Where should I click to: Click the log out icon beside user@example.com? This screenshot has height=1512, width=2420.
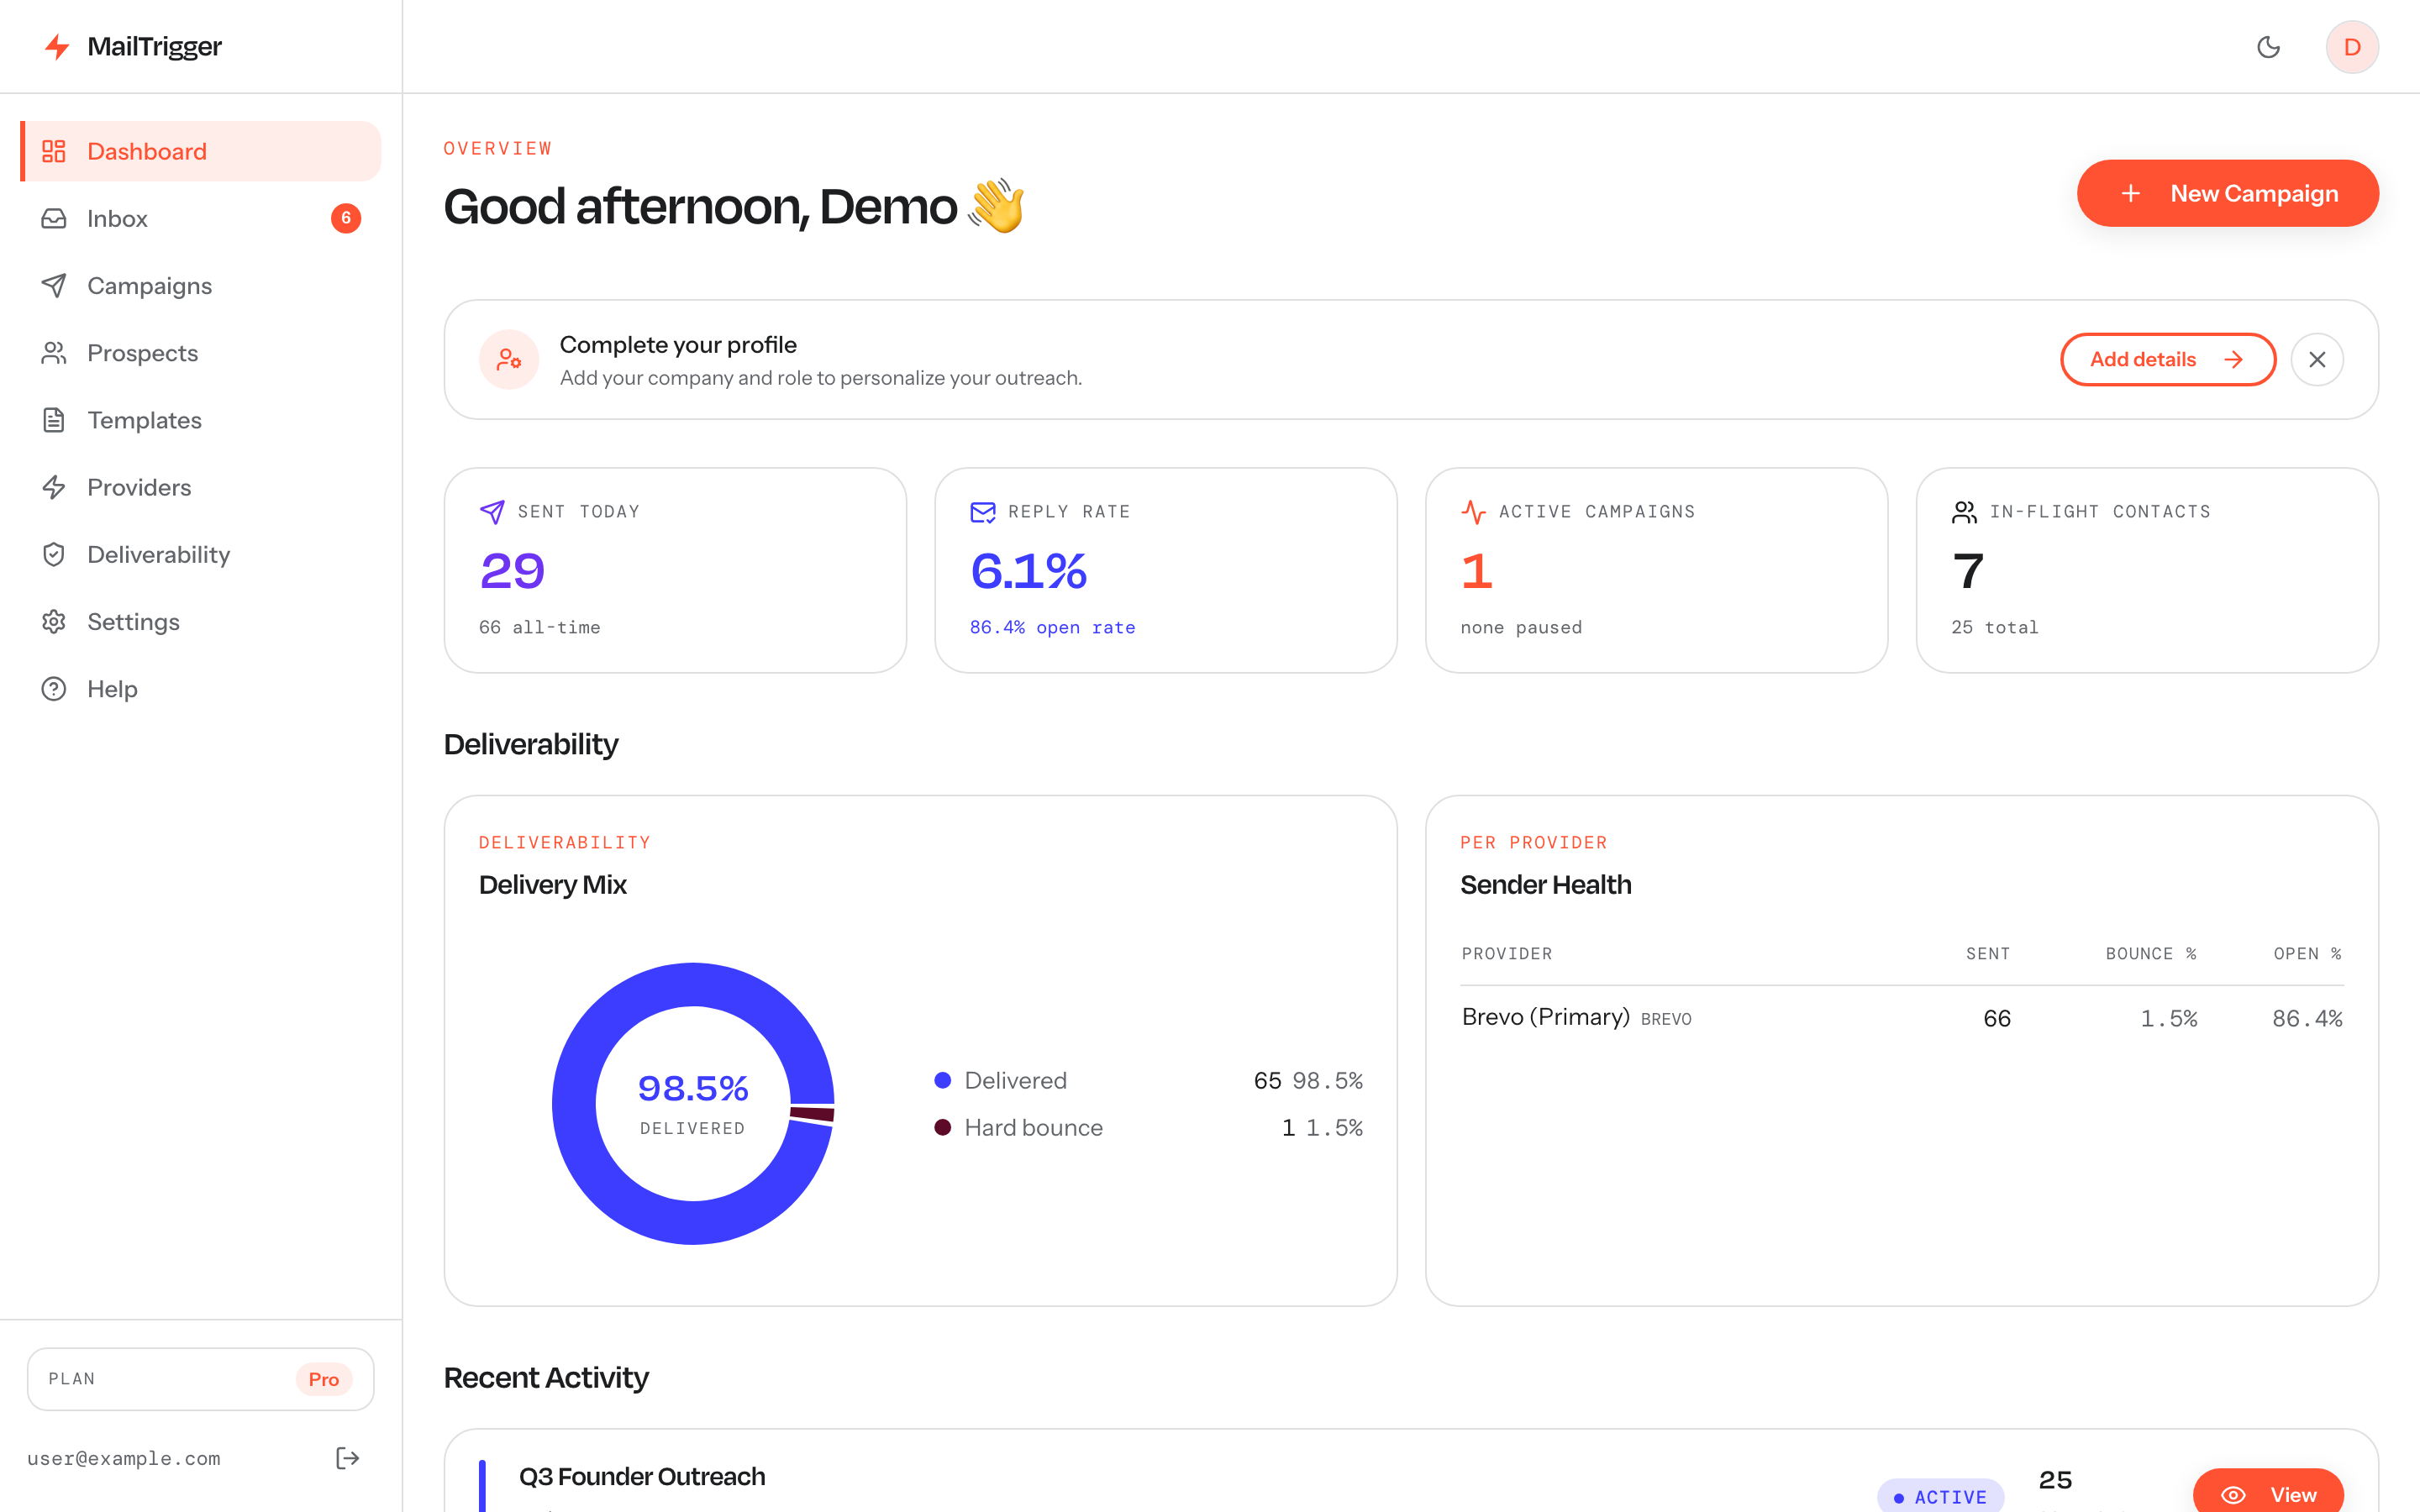point(347,1458)
